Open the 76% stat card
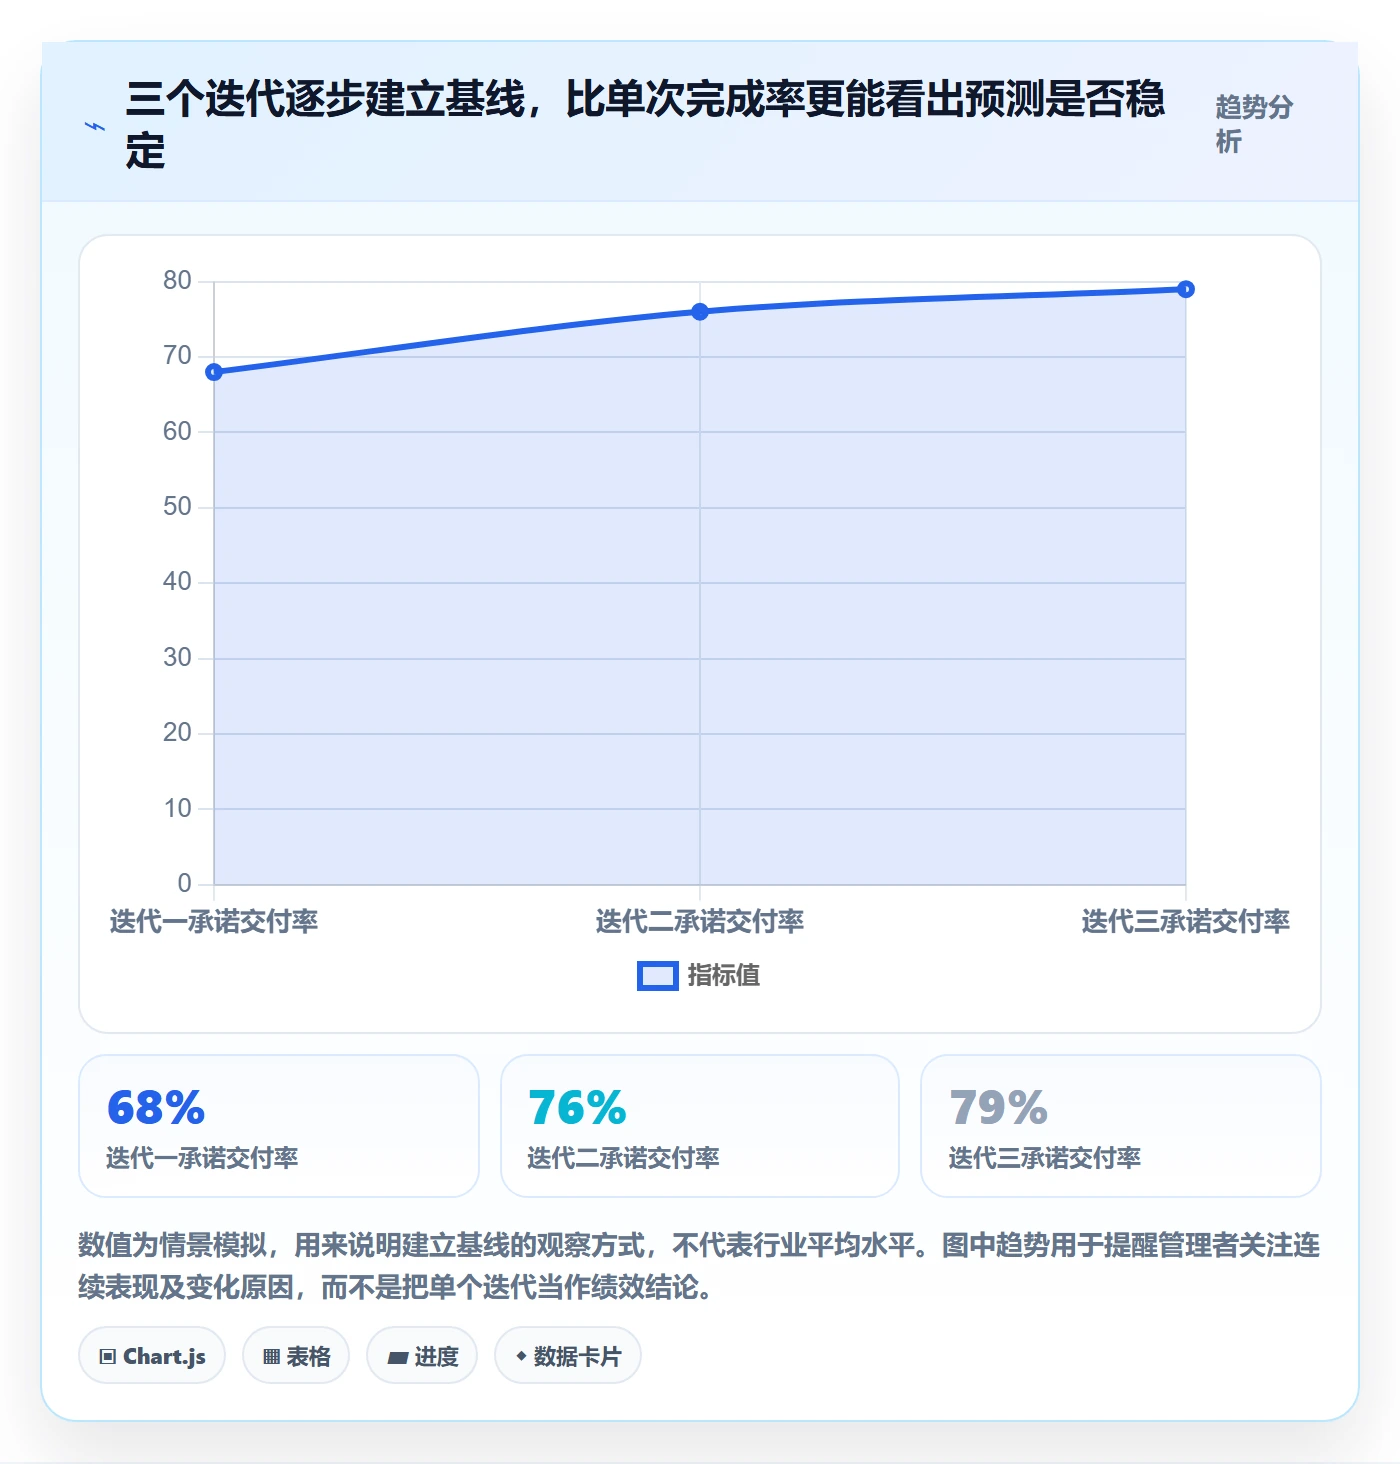The height and width of the screenshot is (1464, 1400). point(700,1126)
